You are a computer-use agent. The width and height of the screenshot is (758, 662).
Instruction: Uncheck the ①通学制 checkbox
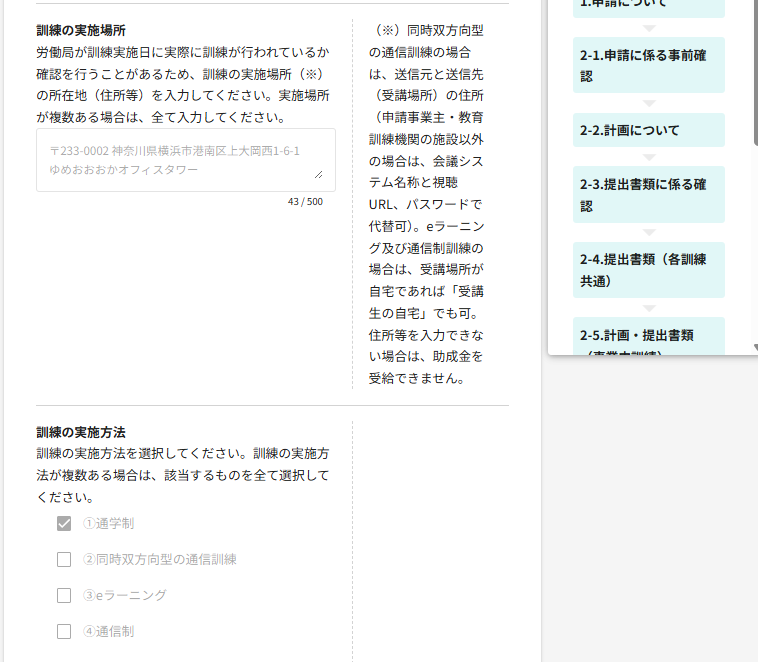pos(64,524)
